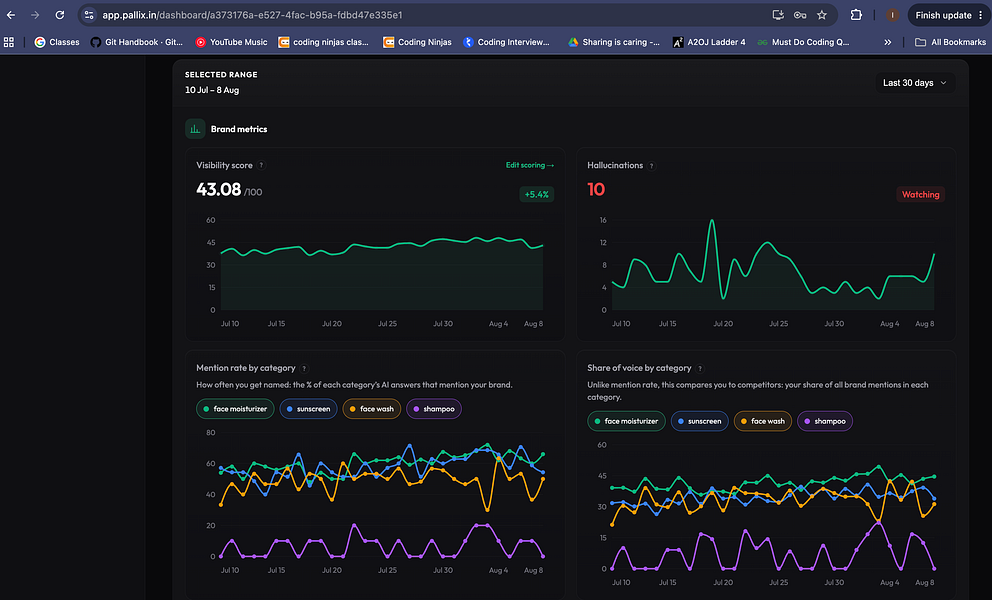Open site information icon in address bar
992x600 pixels.
[x=89, y=15]
